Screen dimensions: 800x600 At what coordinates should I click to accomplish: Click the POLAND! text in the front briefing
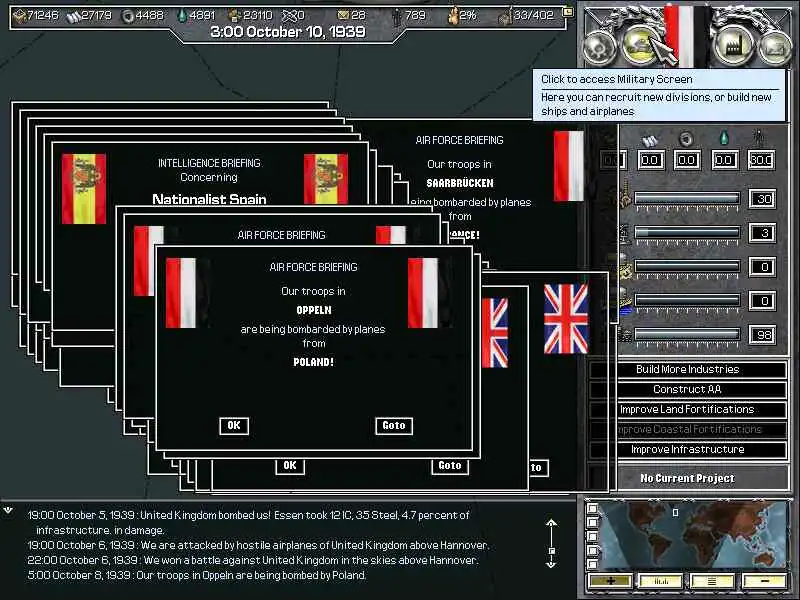[313, 362]
